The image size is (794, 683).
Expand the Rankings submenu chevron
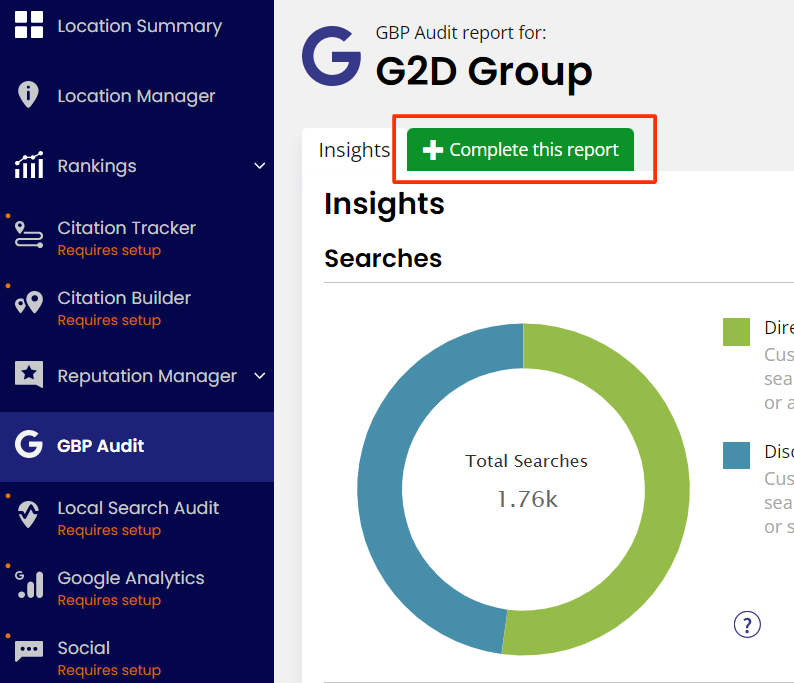(x=259, y=166)
